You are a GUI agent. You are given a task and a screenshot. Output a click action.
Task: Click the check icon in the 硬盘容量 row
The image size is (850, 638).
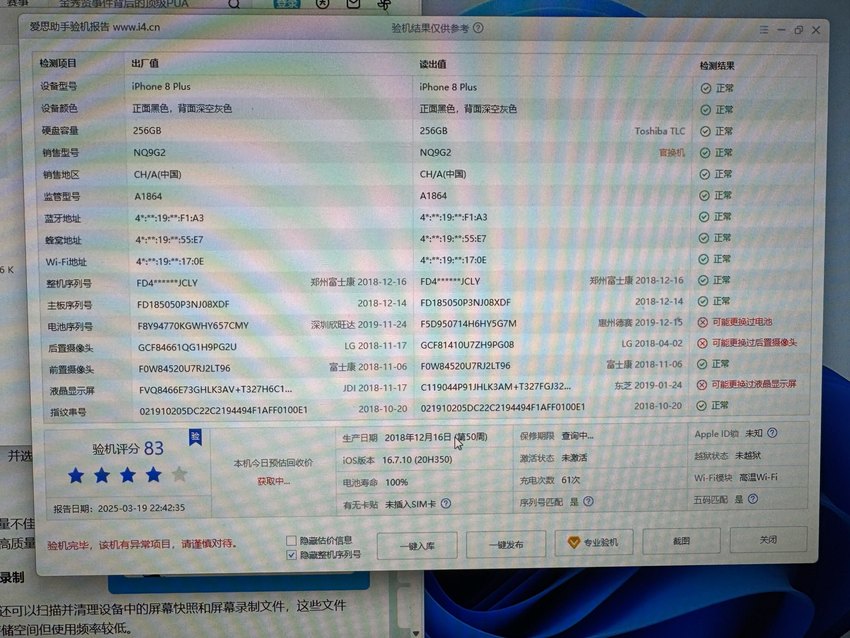(705, 132)
